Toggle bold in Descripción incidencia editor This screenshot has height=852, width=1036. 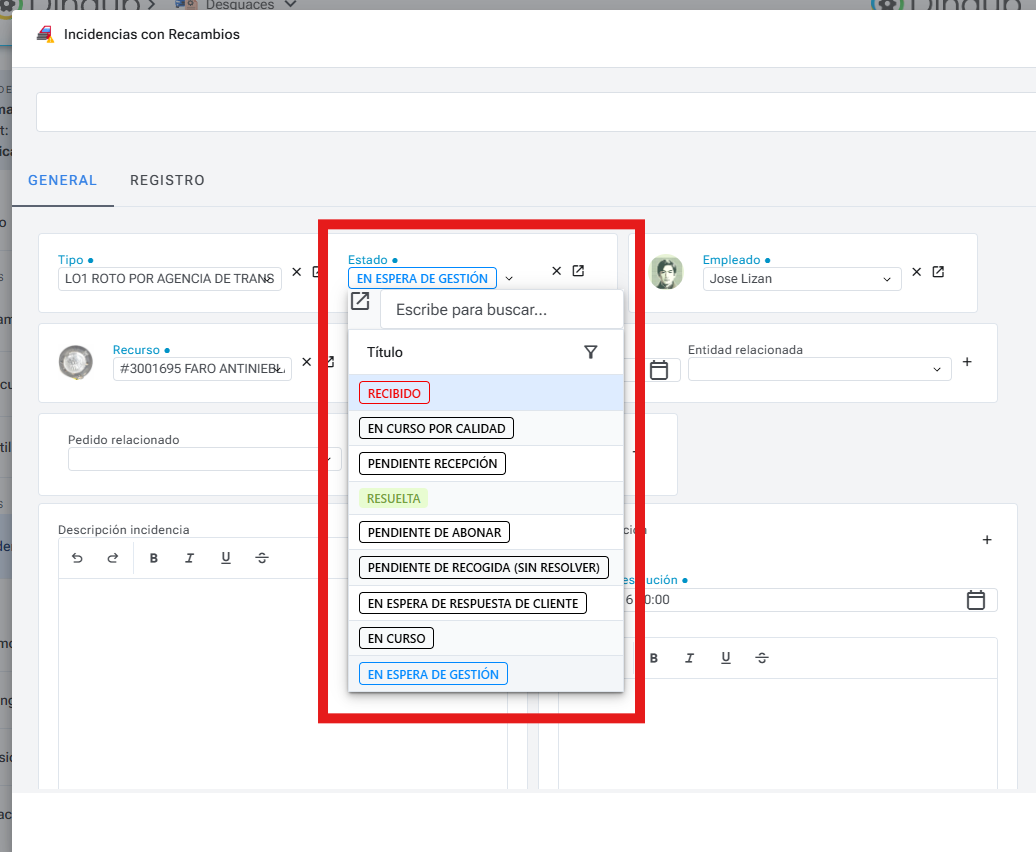154,558
